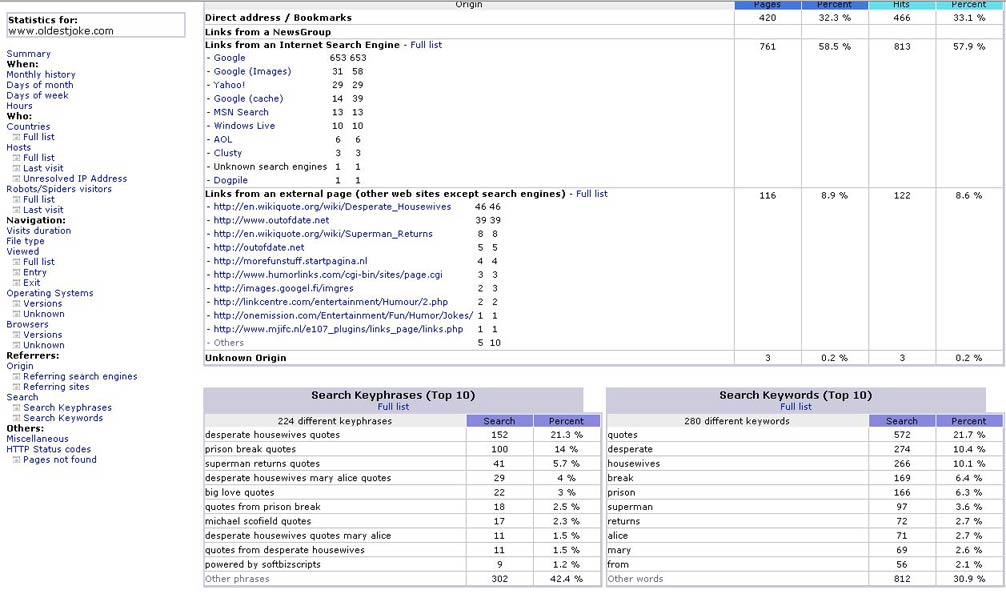Screen dimensions: 1006x598
Task: Open the Summary link in sidebar
Action: tap(28, 54)
